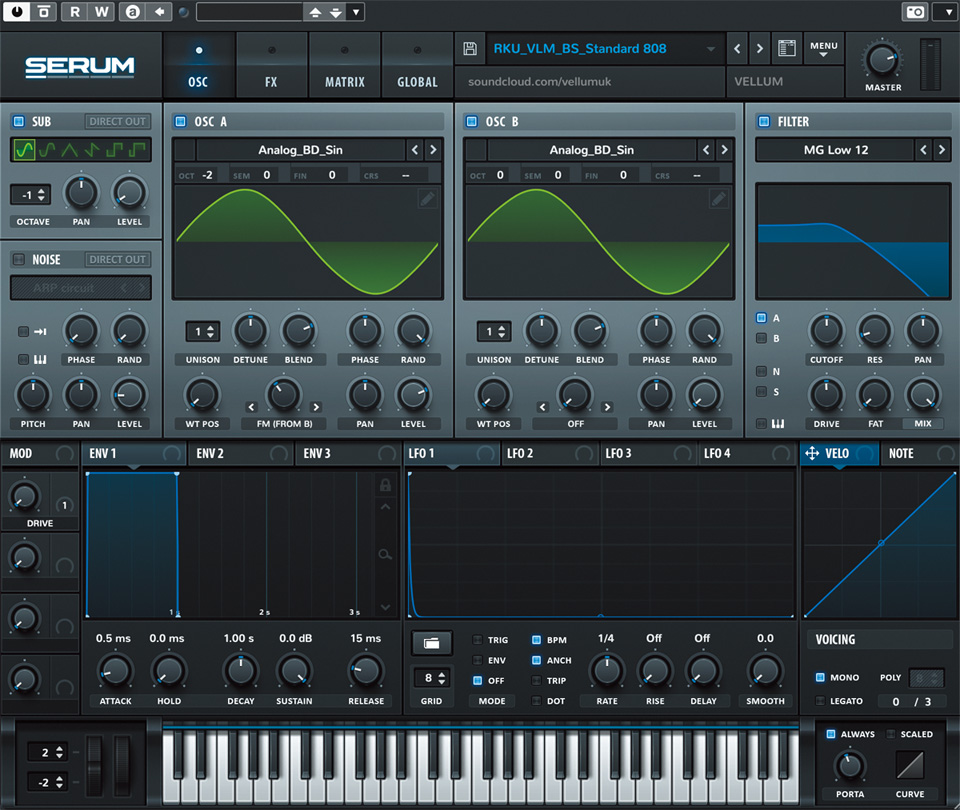960x810 pixels.
Task: Switch to the FX tab
Action: coord(271,66)
